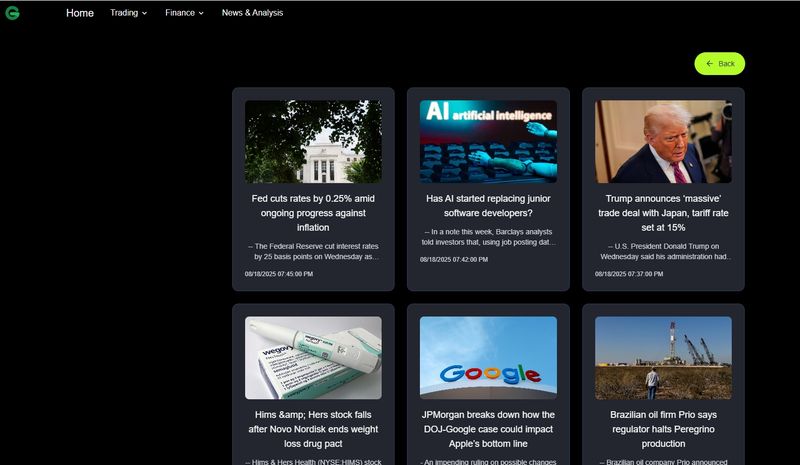This screenshot has height=465, width=800.
Task: Click 'An impending ruling on possible changes' summary
Action: 488,461
